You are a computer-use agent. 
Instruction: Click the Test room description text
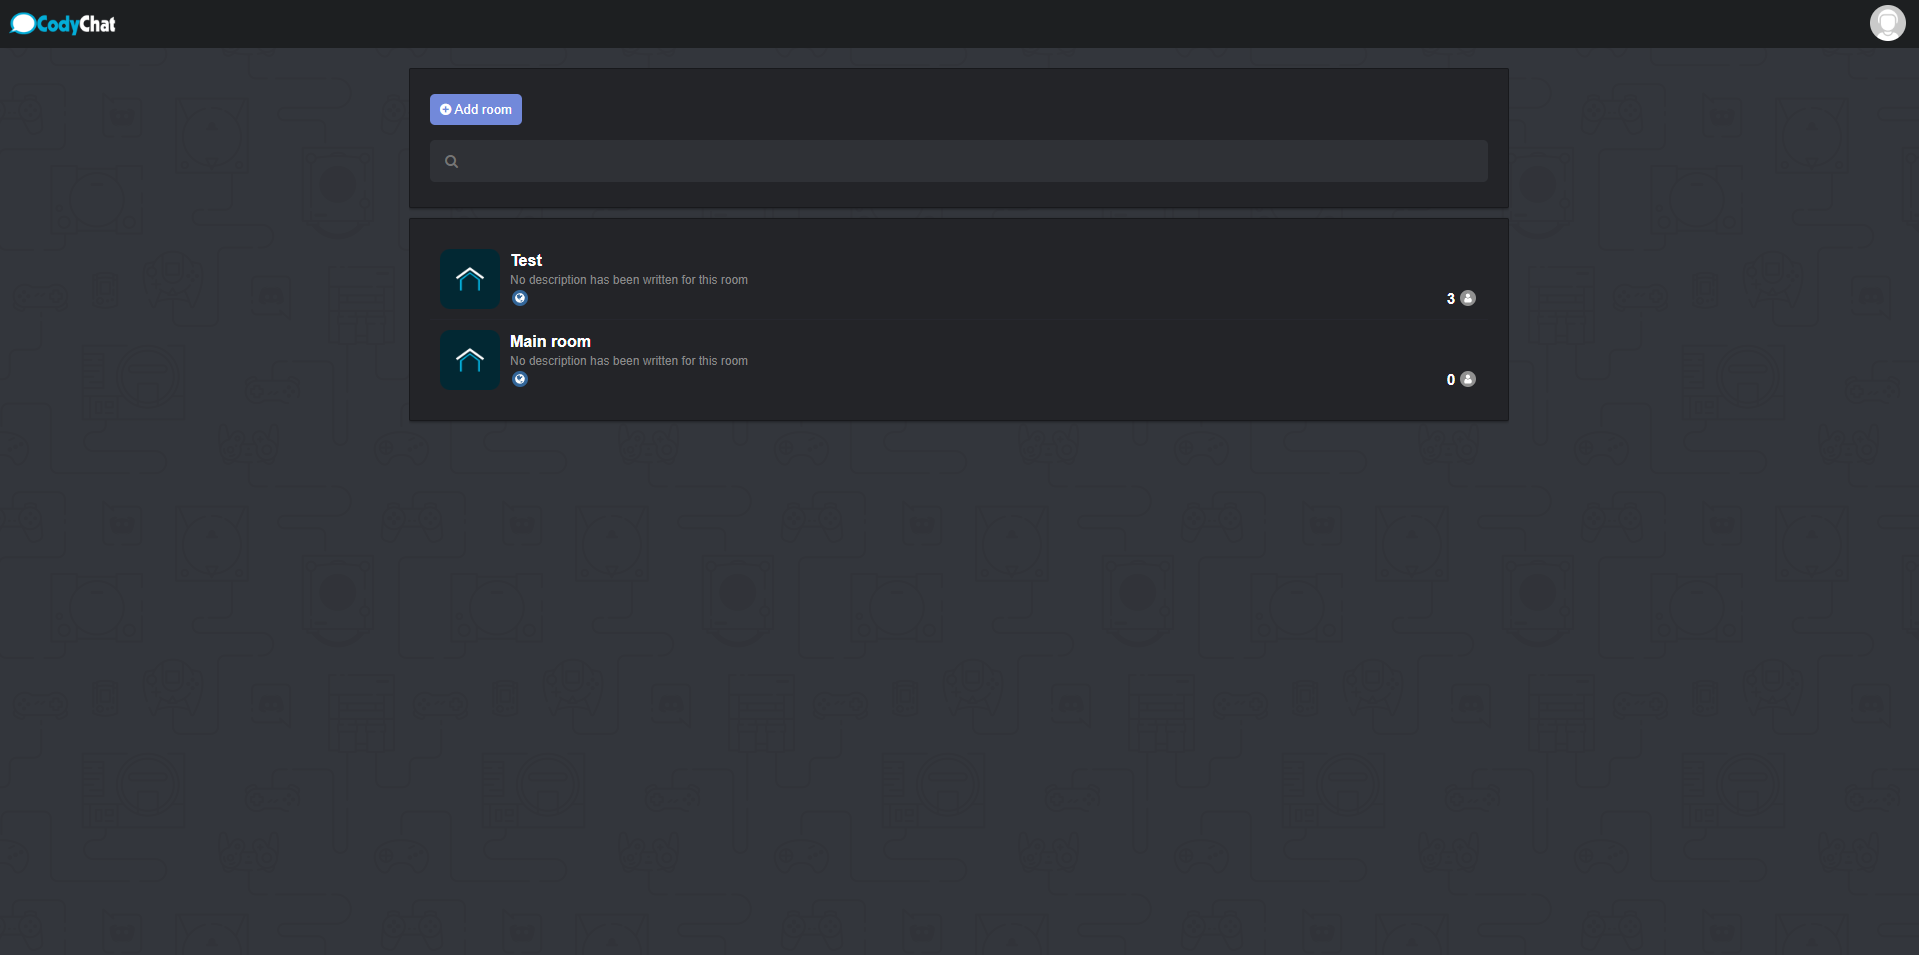629,280
